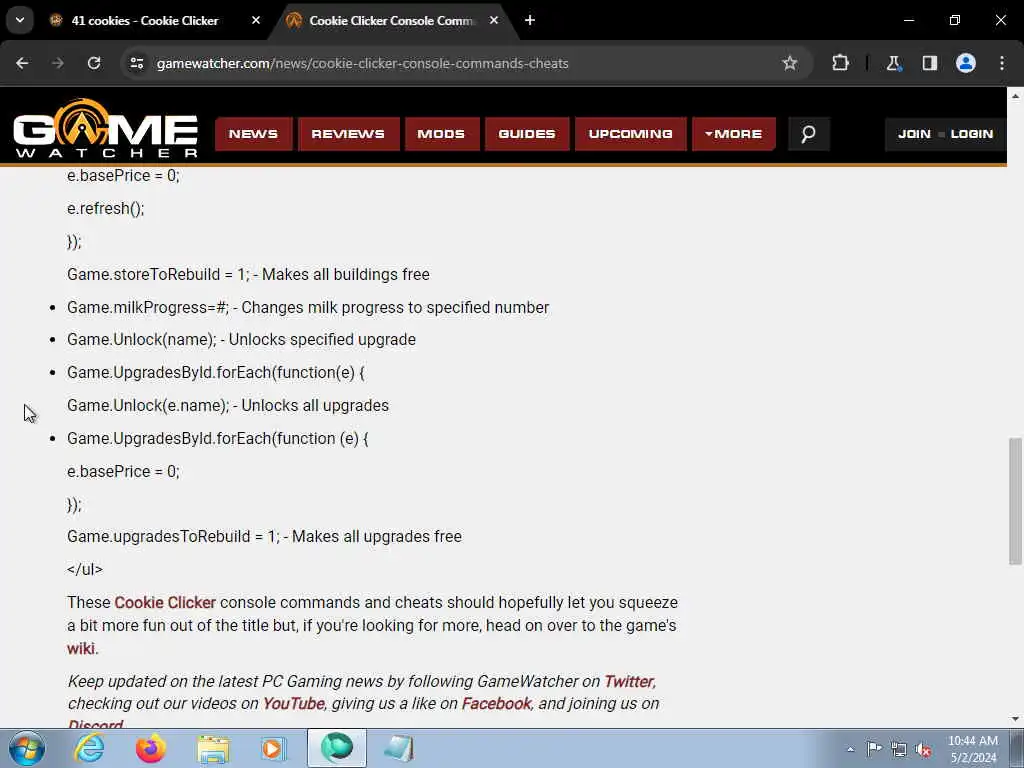Follow the Cookie Clicker link in paragraph
1024x768 pixels.
[165, 602]
